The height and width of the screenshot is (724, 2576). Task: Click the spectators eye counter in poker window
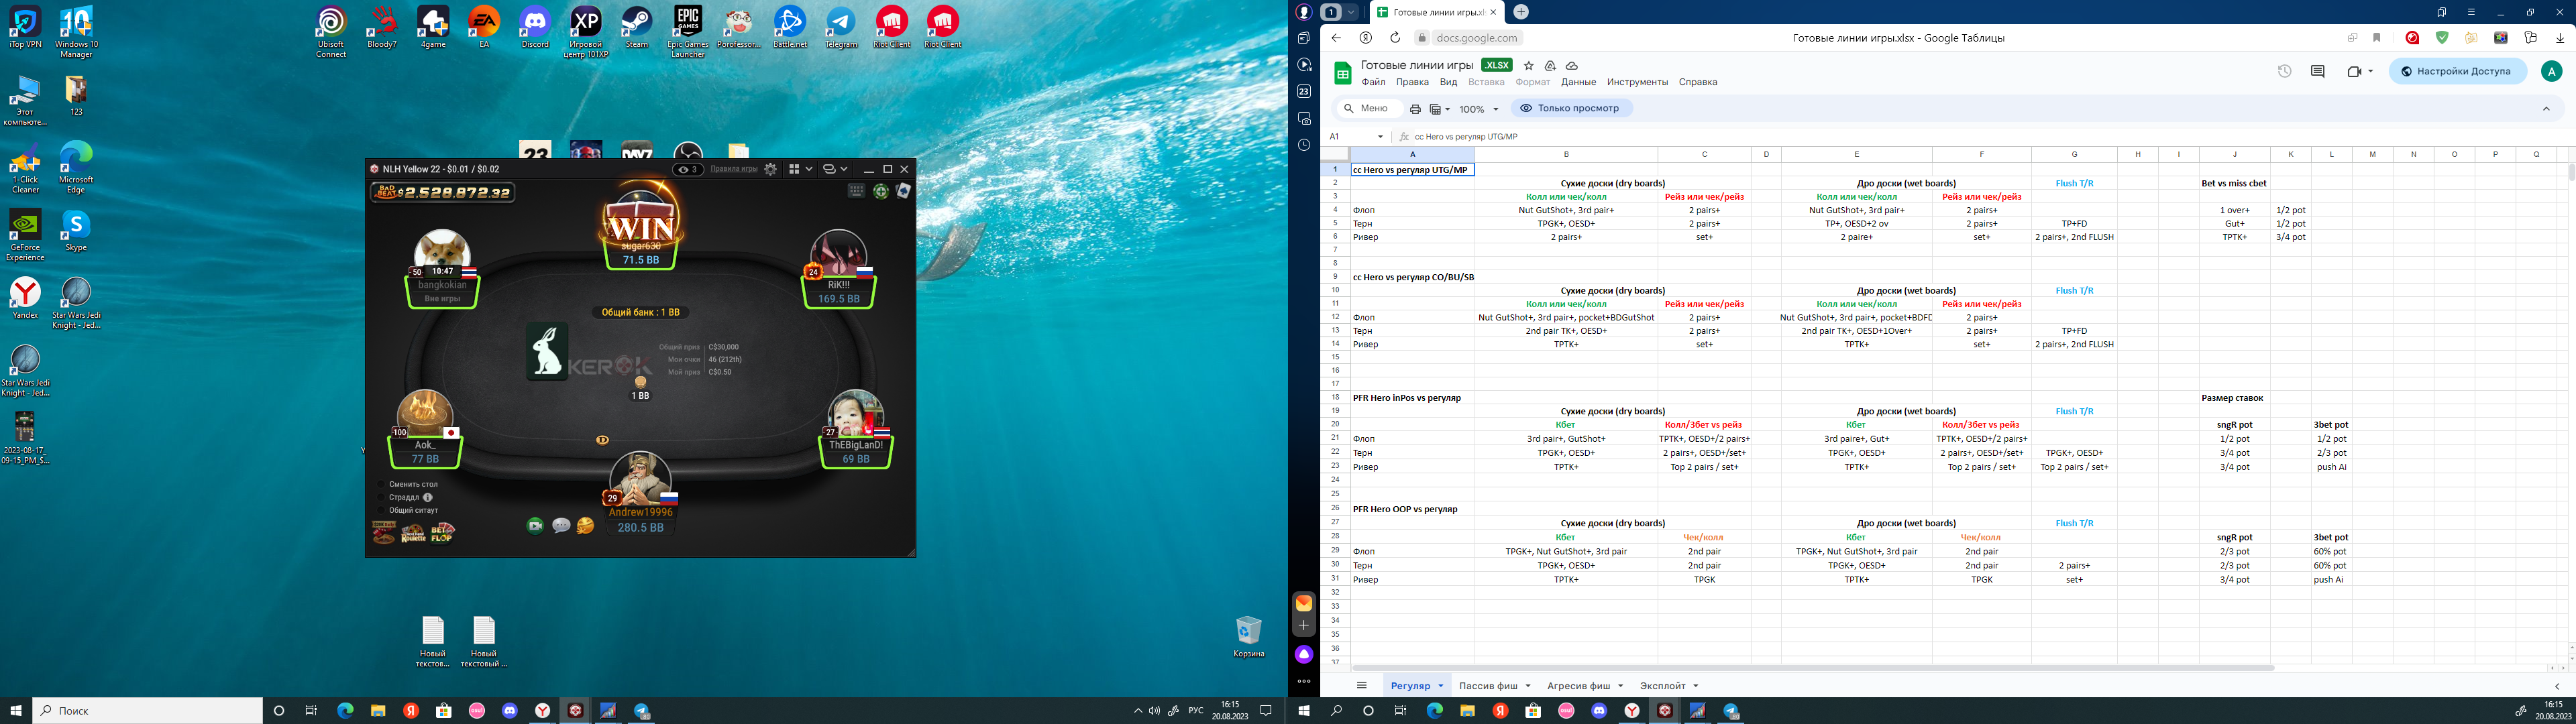(x=687, y=169)
